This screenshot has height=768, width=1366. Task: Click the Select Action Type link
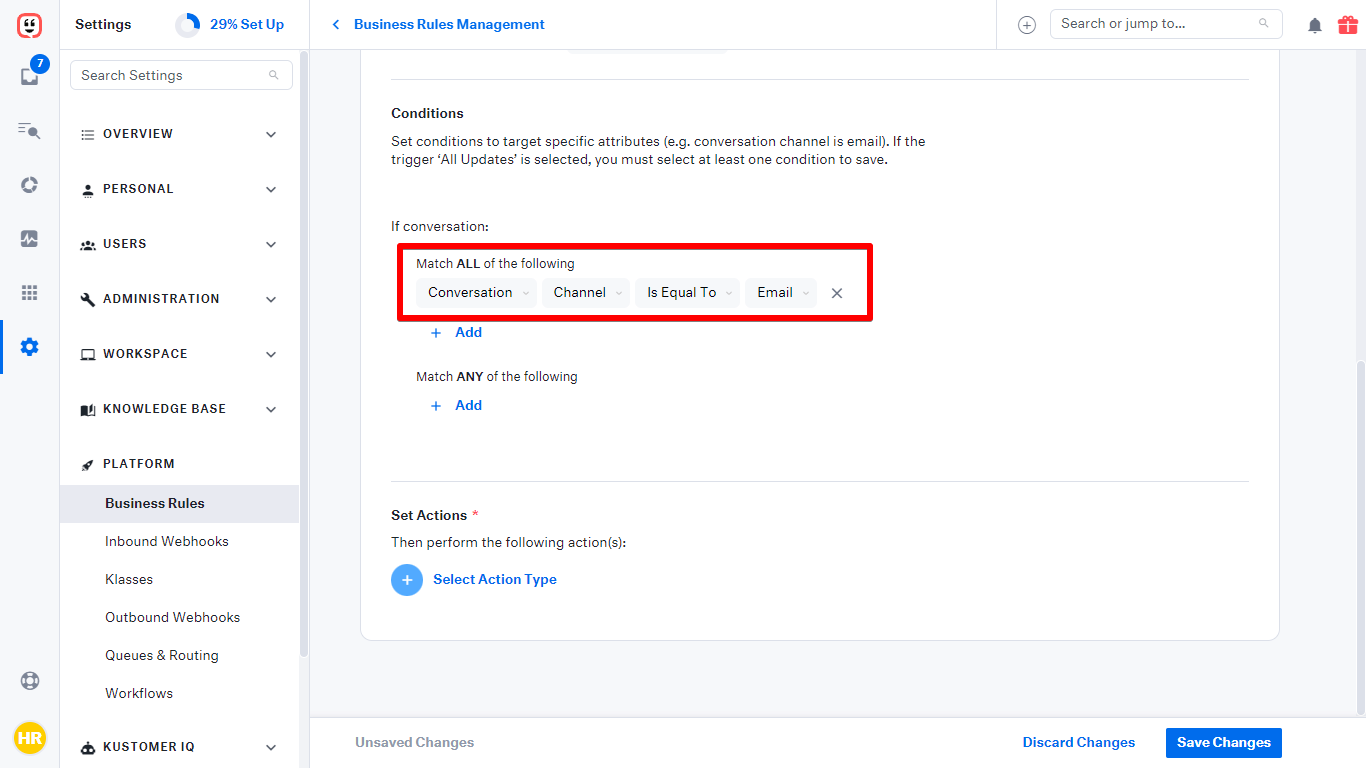tap(495, 580)
